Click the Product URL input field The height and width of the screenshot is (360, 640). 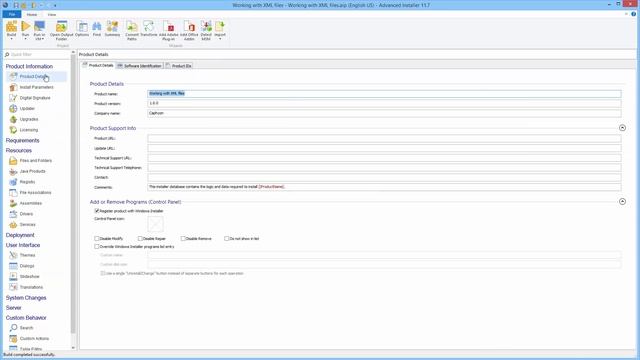(x=384, y=138)
